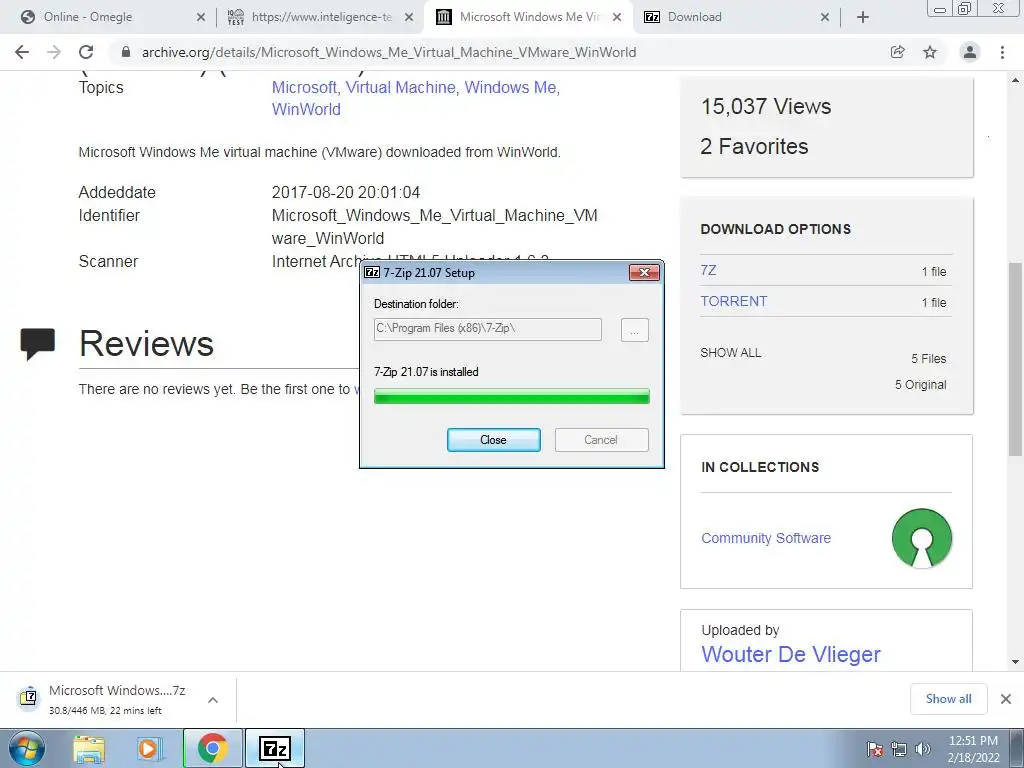Screen dimensions: 1024x768
Task: Open uploader Wouter De Vlieger profile
Action: (791, 654)
